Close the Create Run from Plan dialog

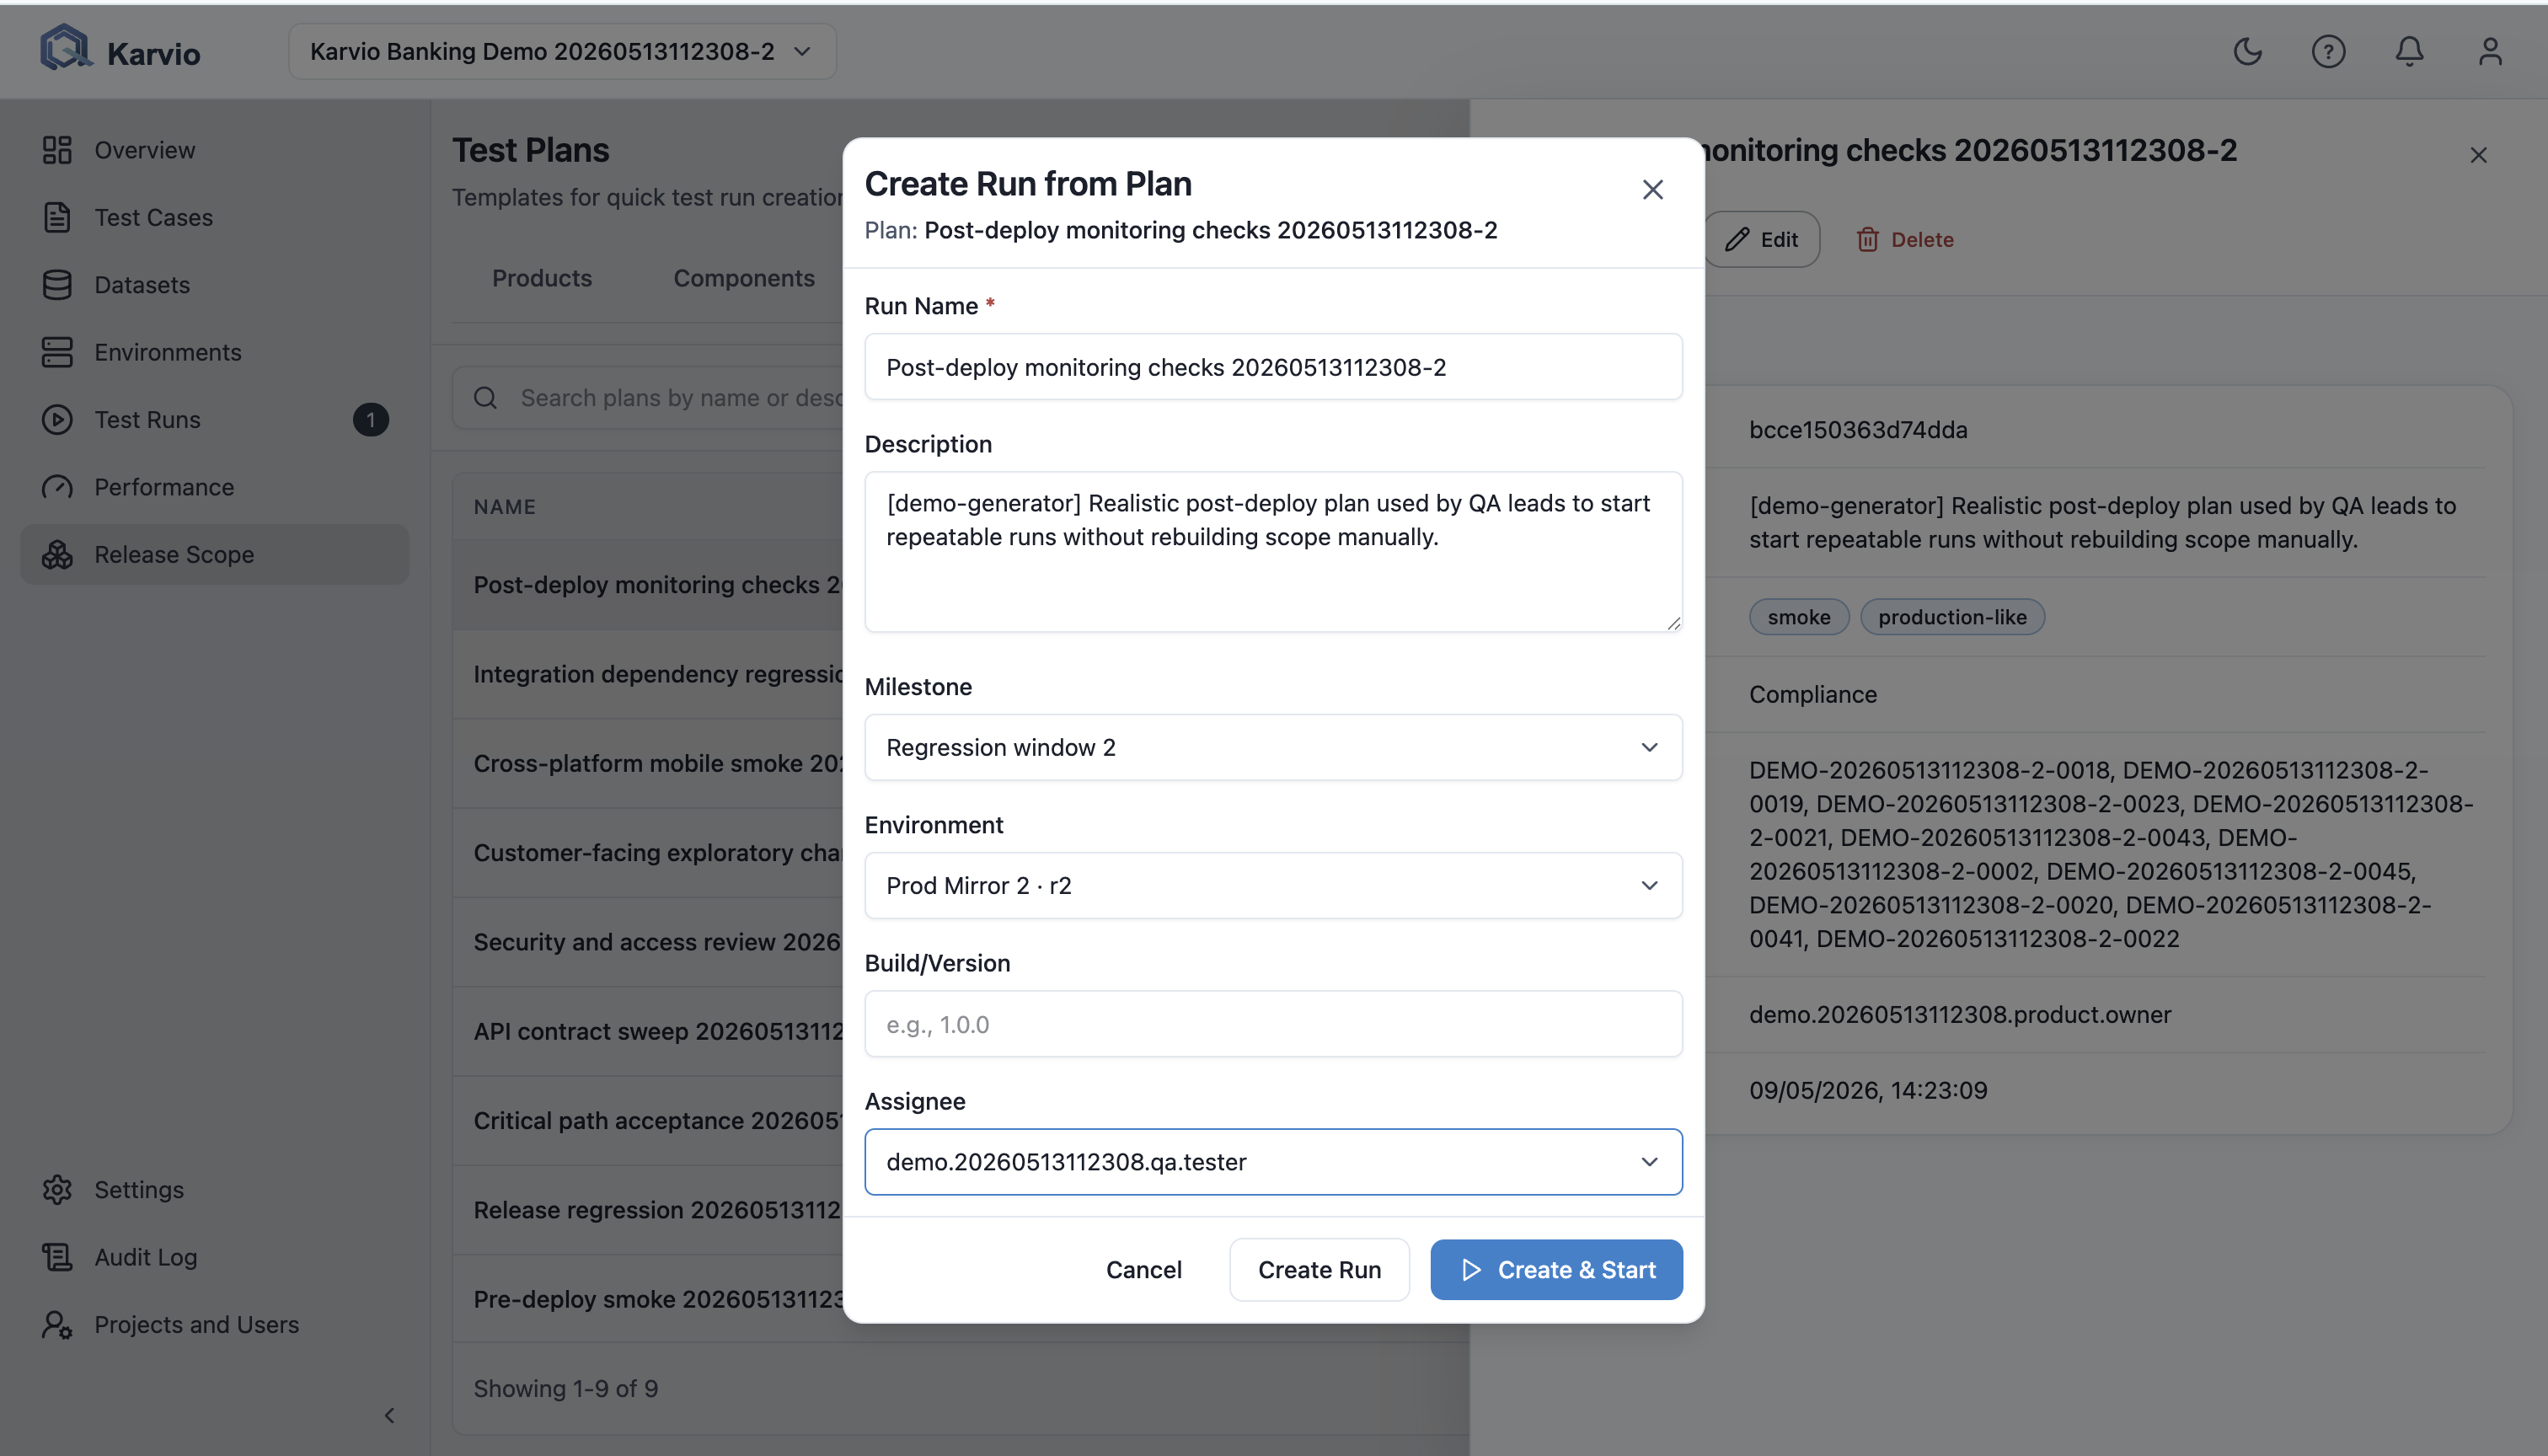point(1652,189)
